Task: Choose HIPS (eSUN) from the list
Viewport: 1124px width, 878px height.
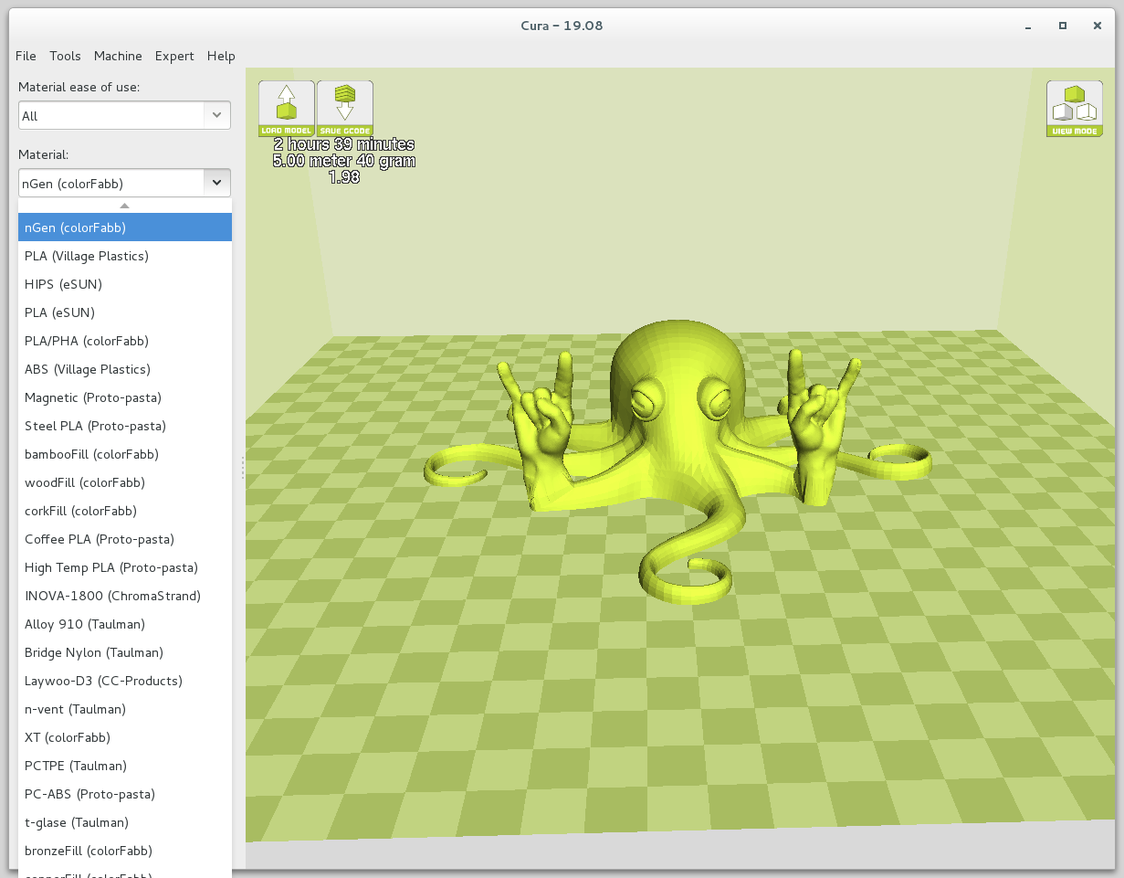Action: (63, 284)
